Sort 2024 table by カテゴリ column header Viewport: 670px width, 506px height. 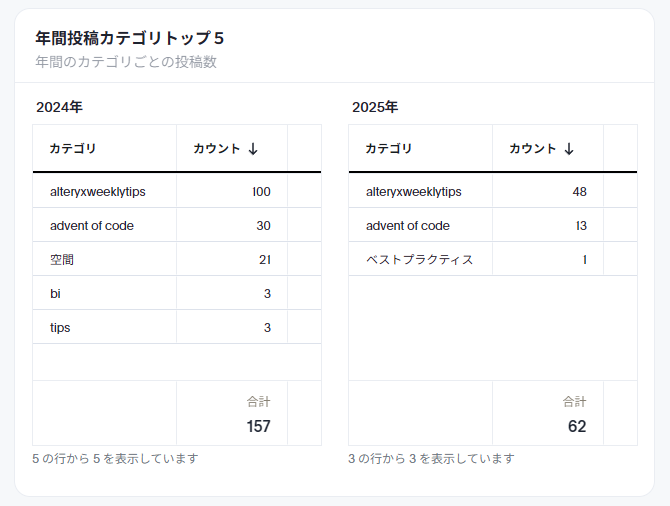coord(73,149)
